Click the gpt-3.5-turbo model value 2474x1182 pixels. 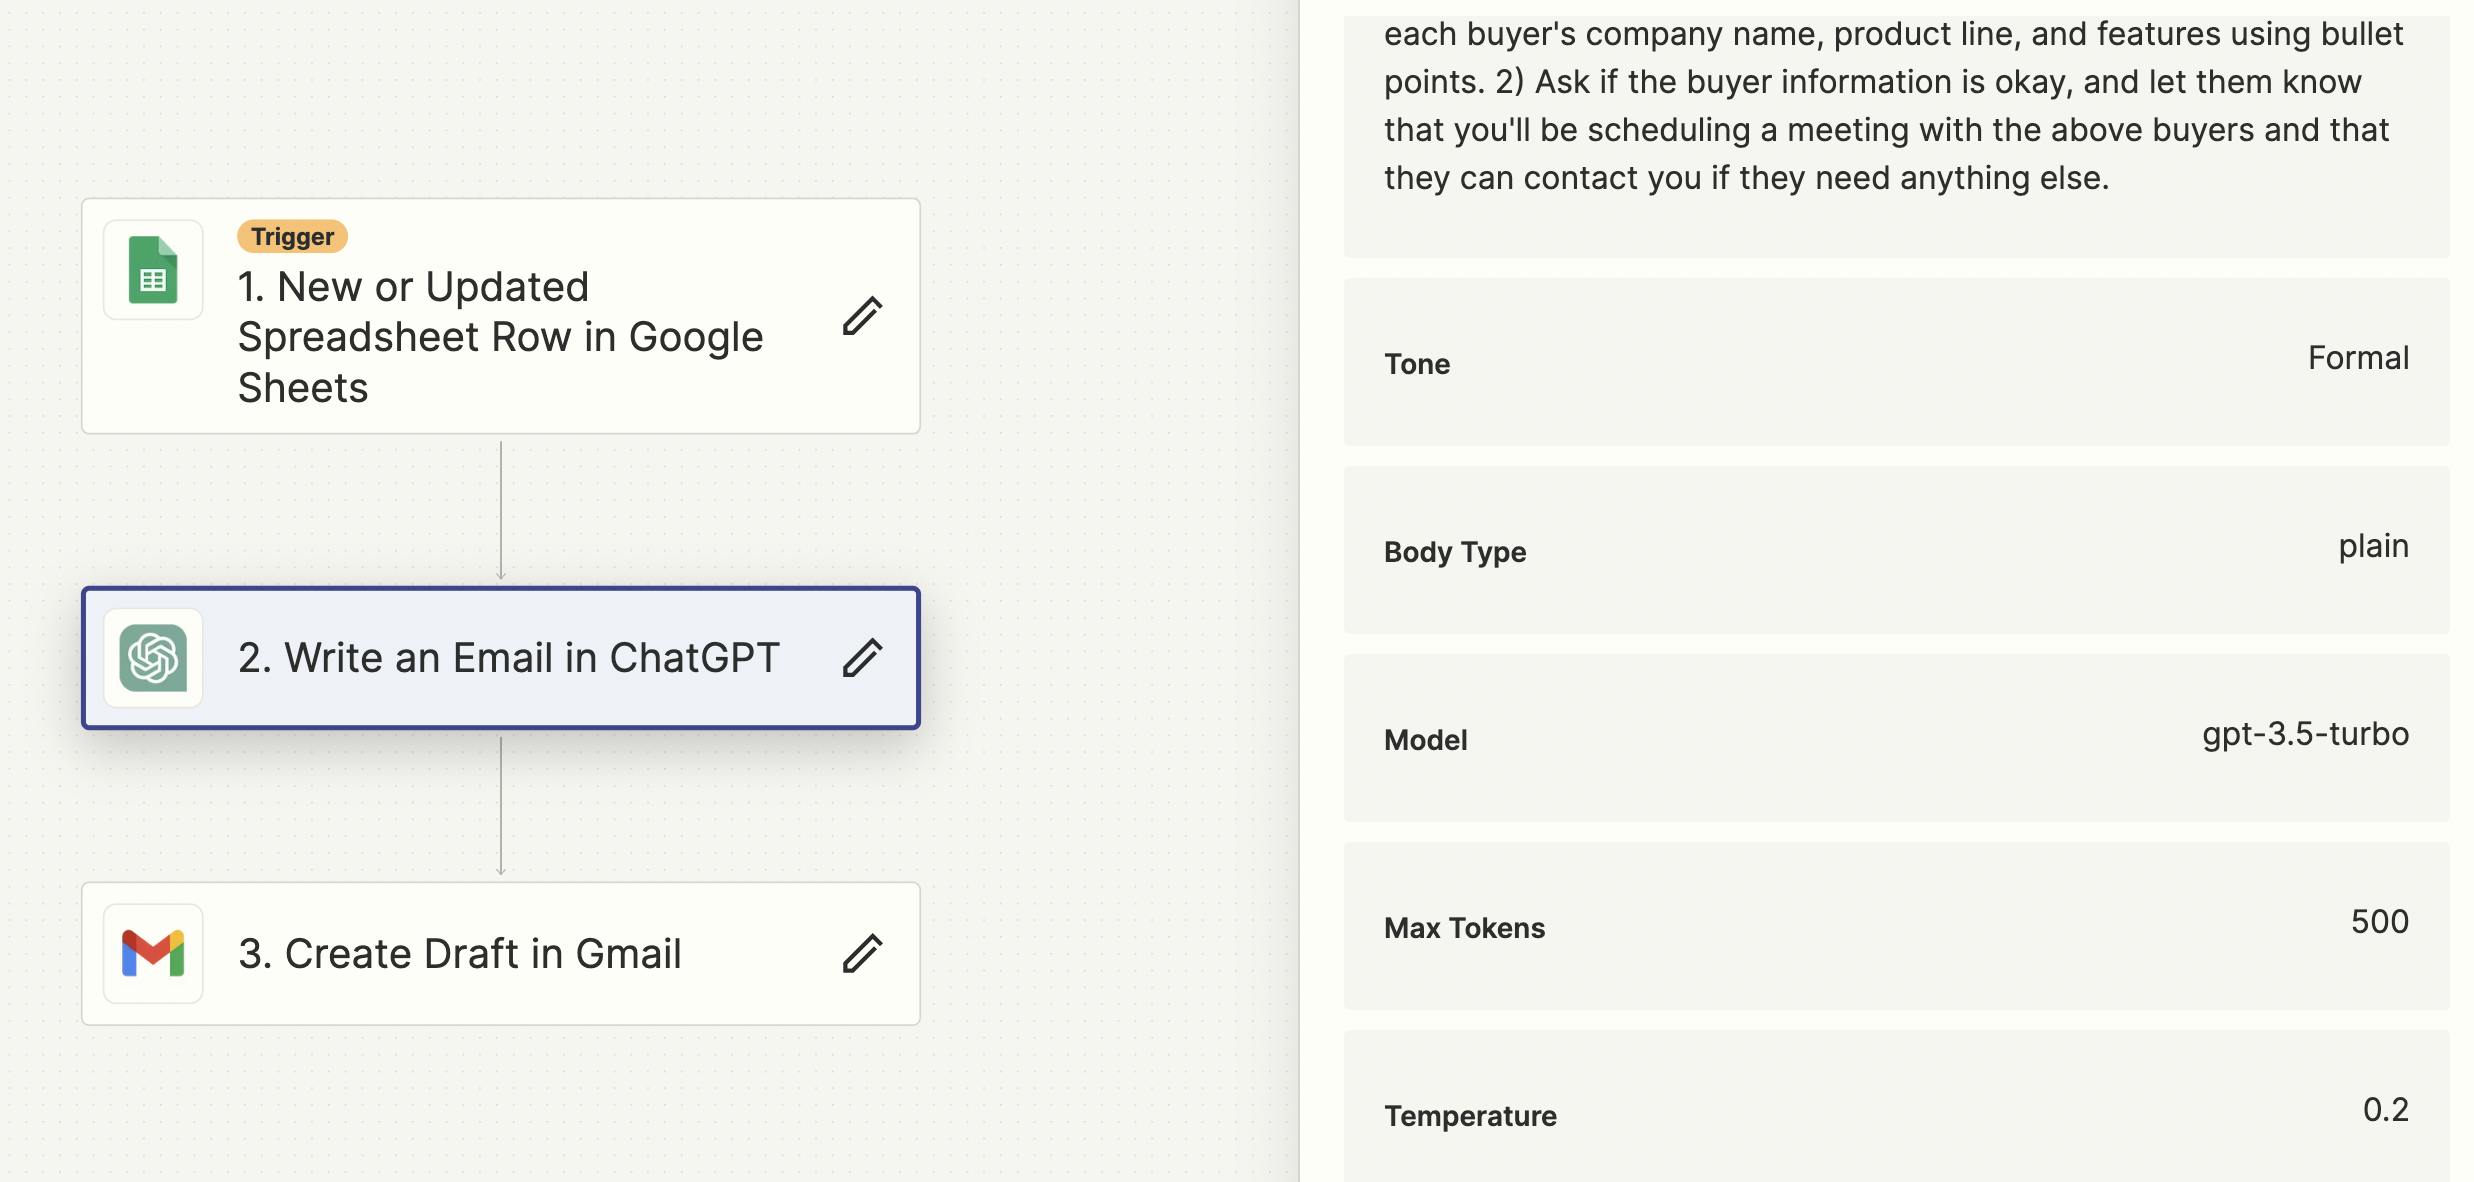coord(2305,735)
